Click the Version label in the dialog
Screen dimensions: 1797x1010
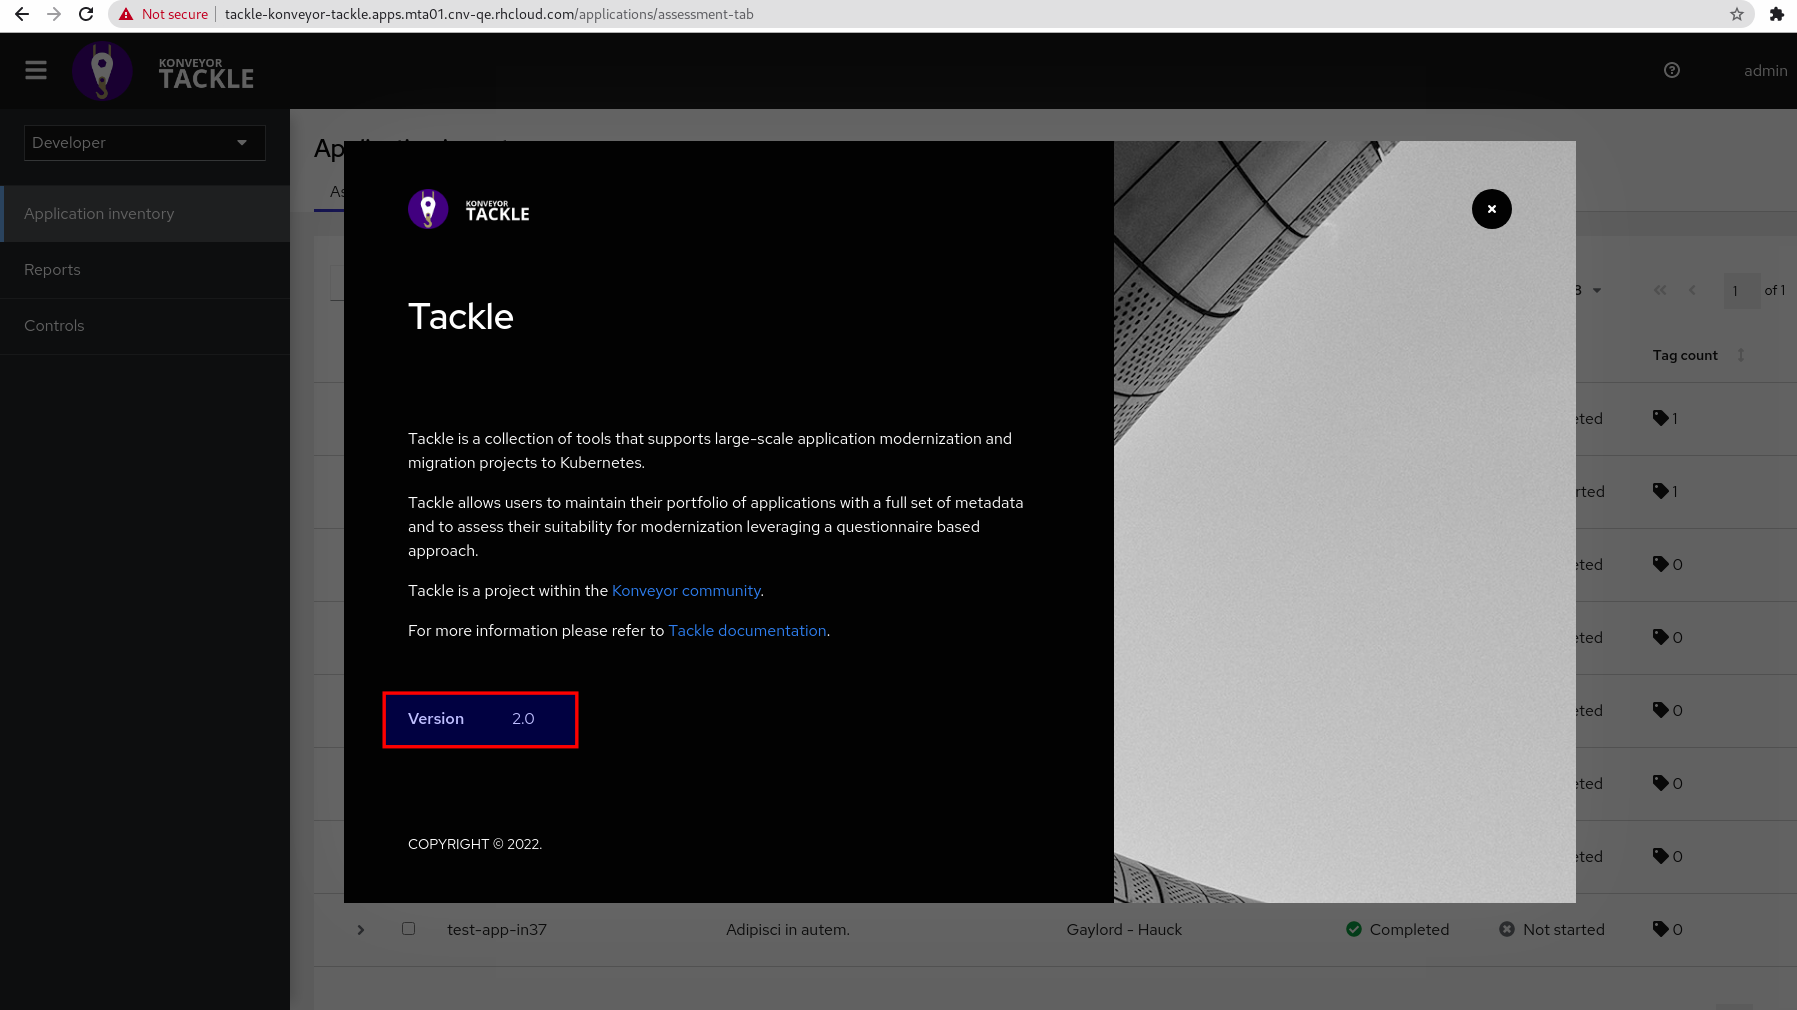(x=436, y=719)
